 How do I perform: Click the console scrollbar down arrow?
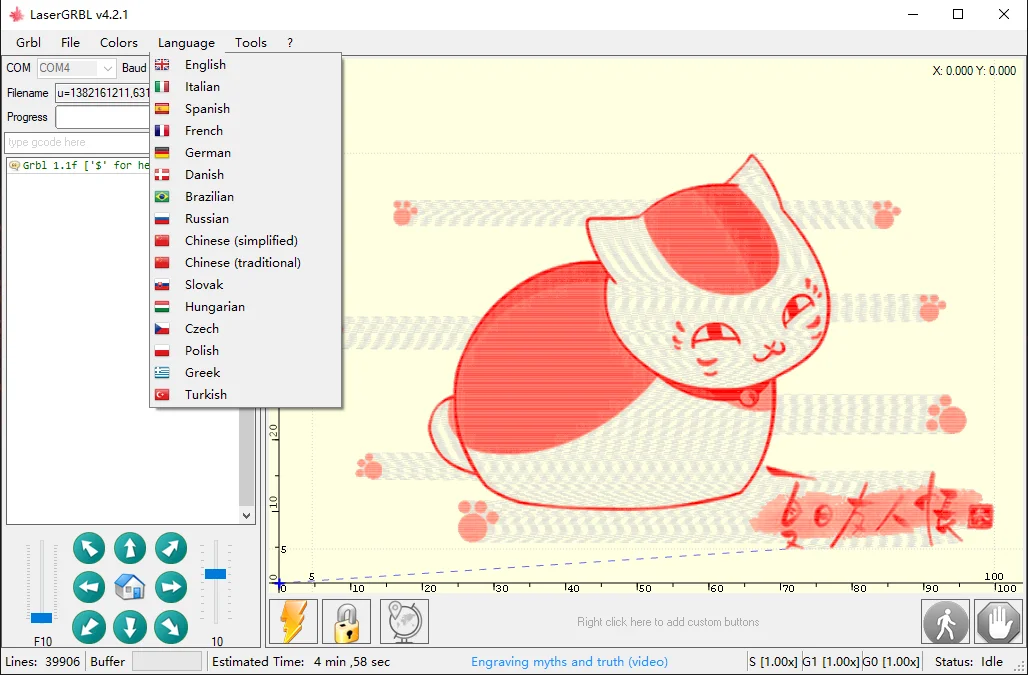[247, 516]
